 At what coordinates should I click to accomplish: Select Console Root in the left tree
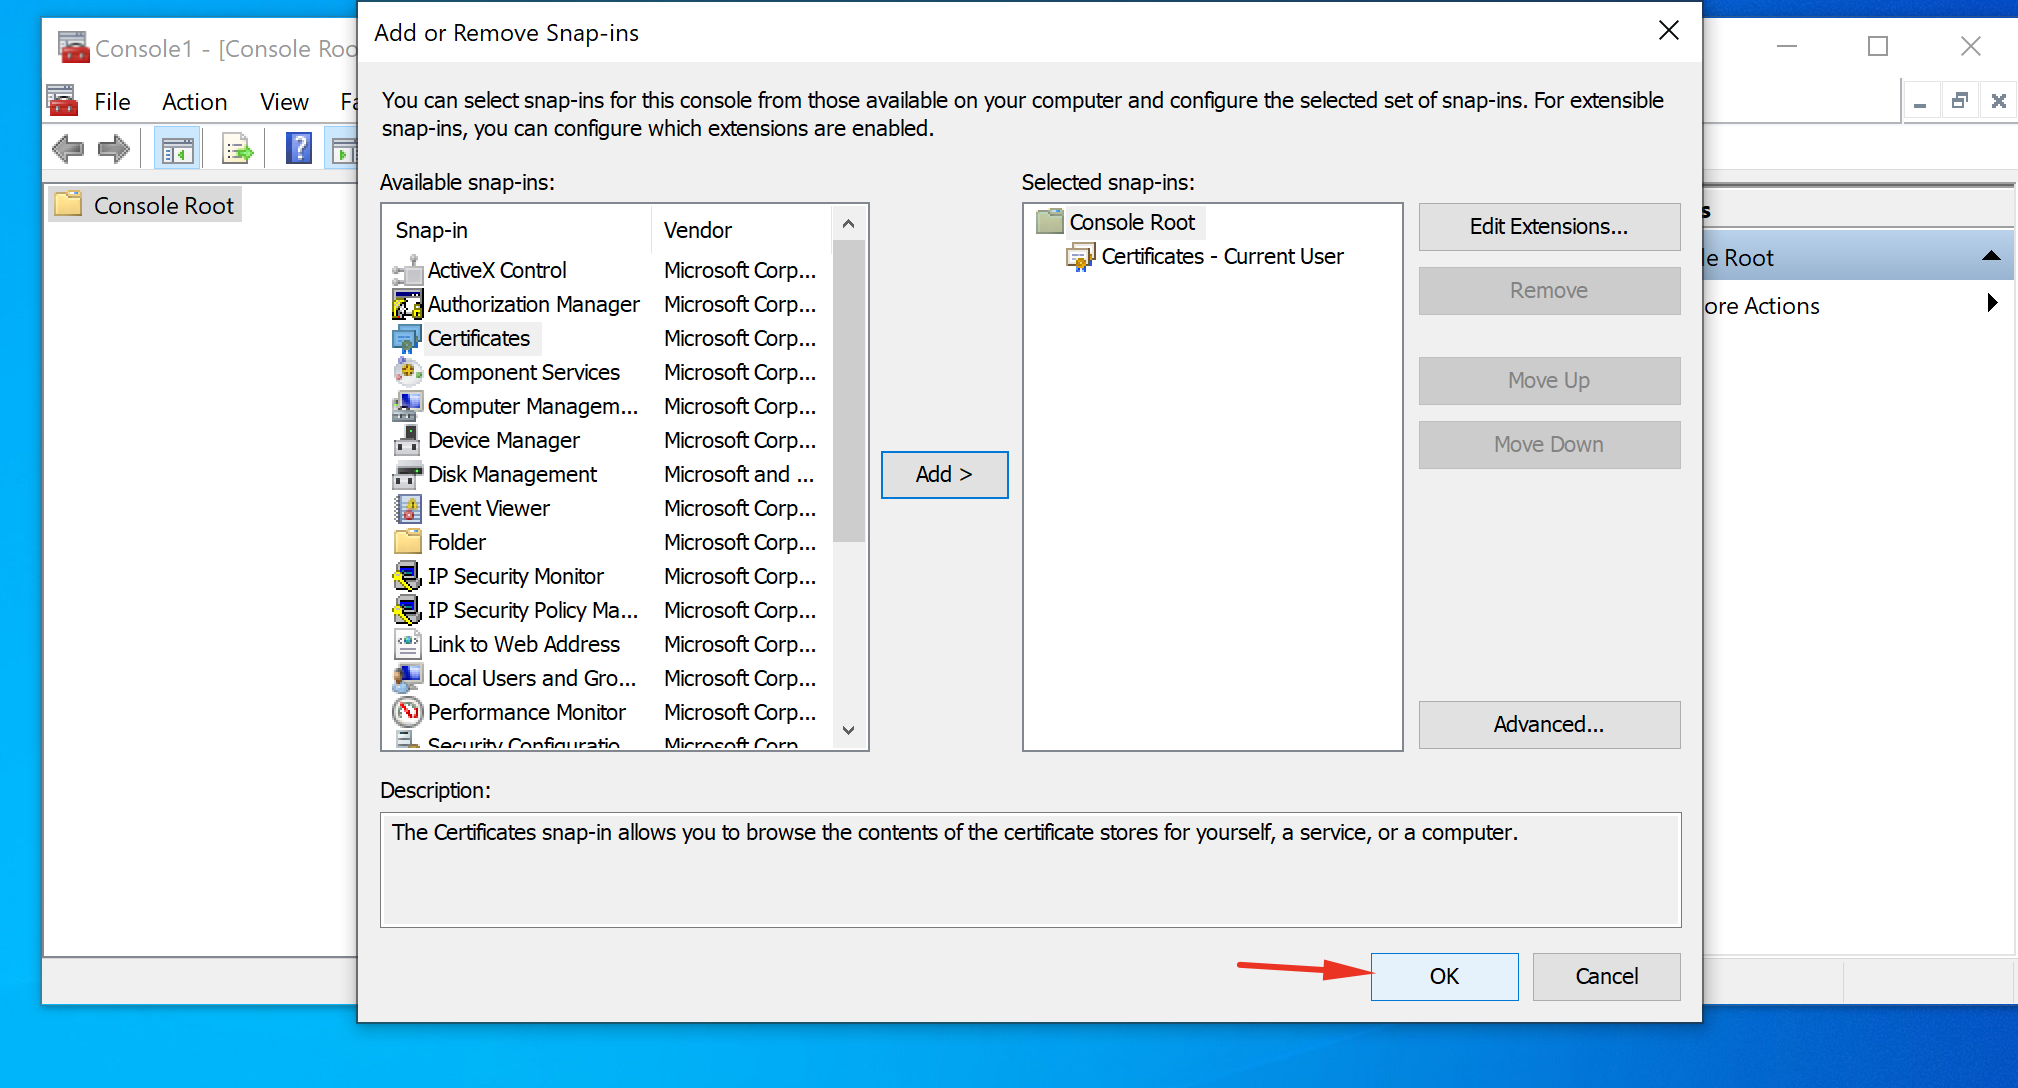(163, 205)
